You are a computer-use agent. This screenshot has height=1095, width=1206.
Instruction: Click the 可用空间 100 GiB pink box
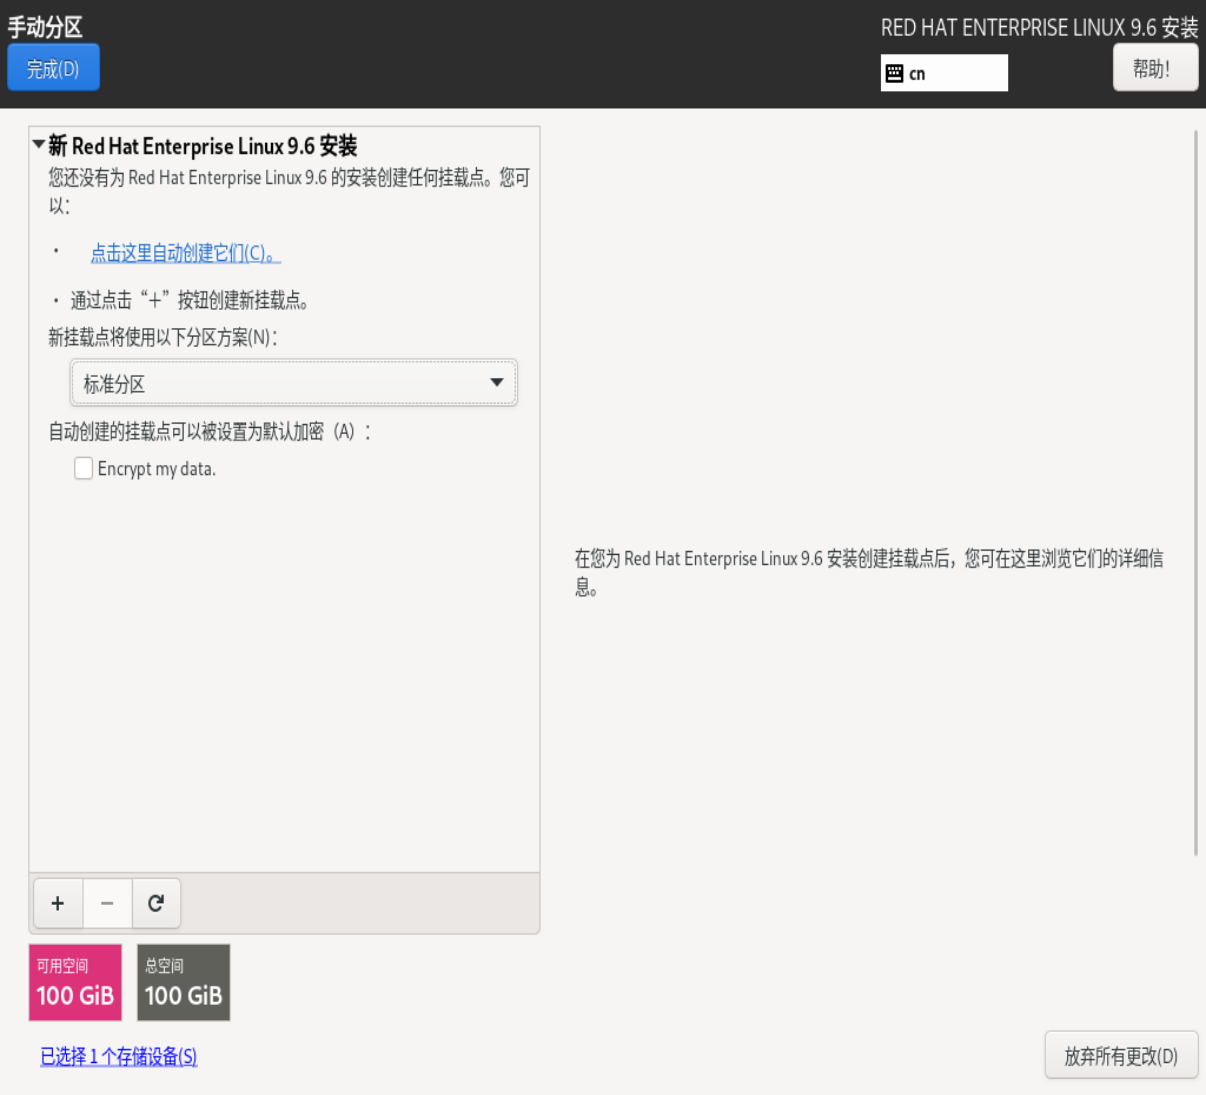(75, 982)
